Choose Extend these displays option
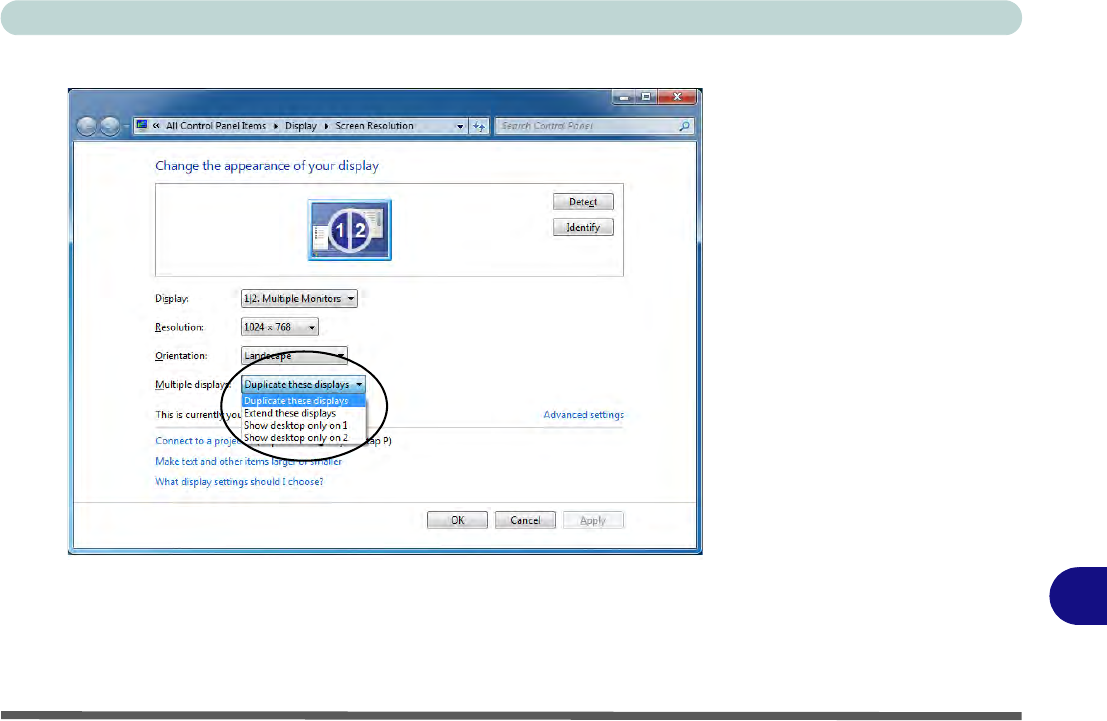This screenshot has width=1107, height=721. point(304,413)
